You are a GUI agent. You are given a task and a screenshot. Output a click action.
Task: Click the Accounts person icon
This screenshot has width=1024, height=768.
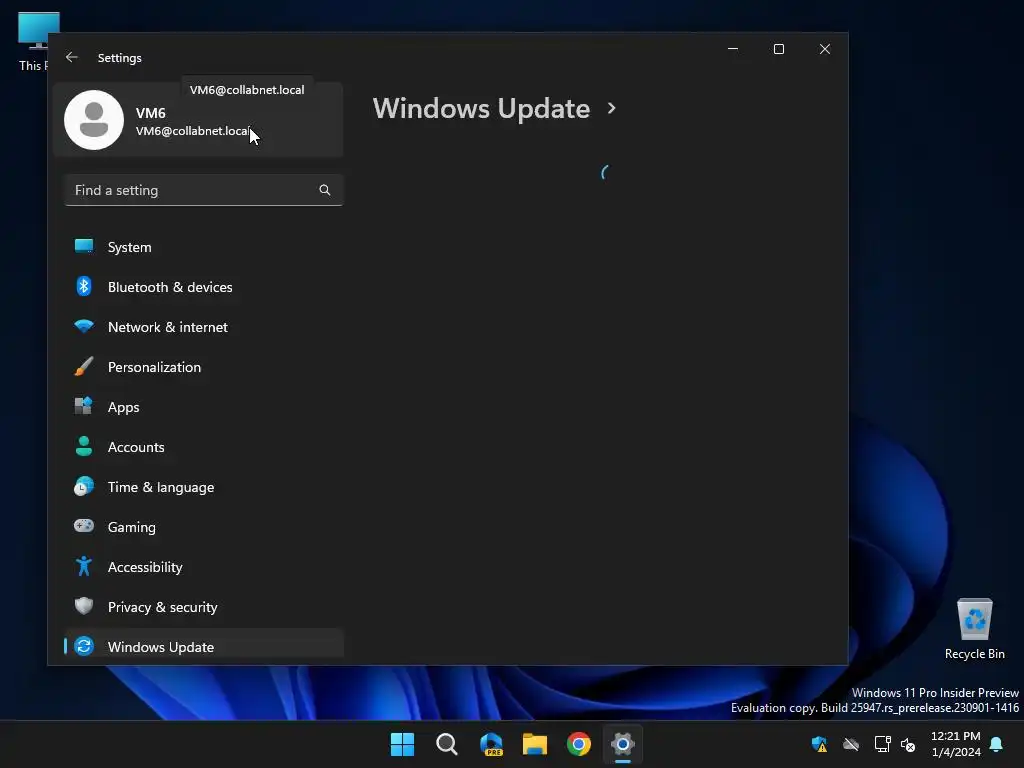pyautogui.click(x=84, y=446)
